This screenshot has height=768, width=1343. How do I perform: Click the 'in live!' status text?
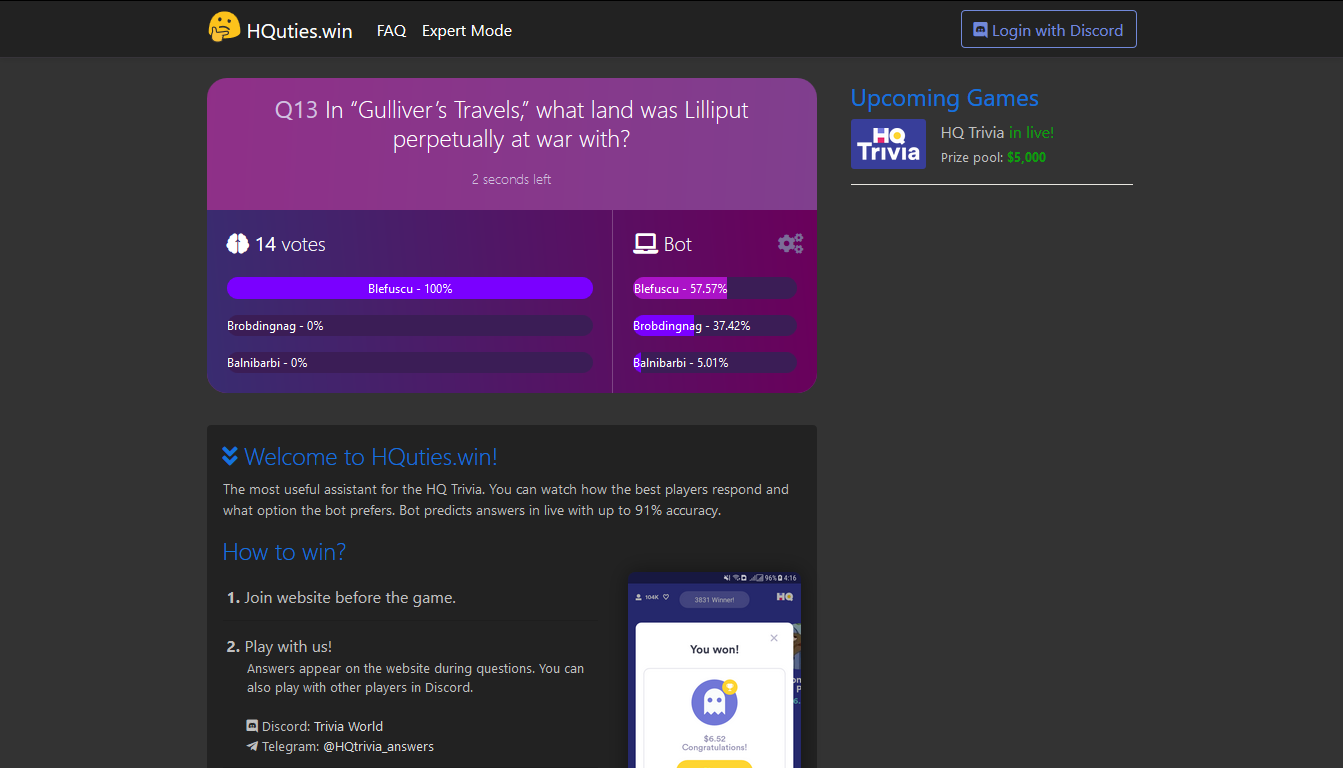[x=1031, y=132]
